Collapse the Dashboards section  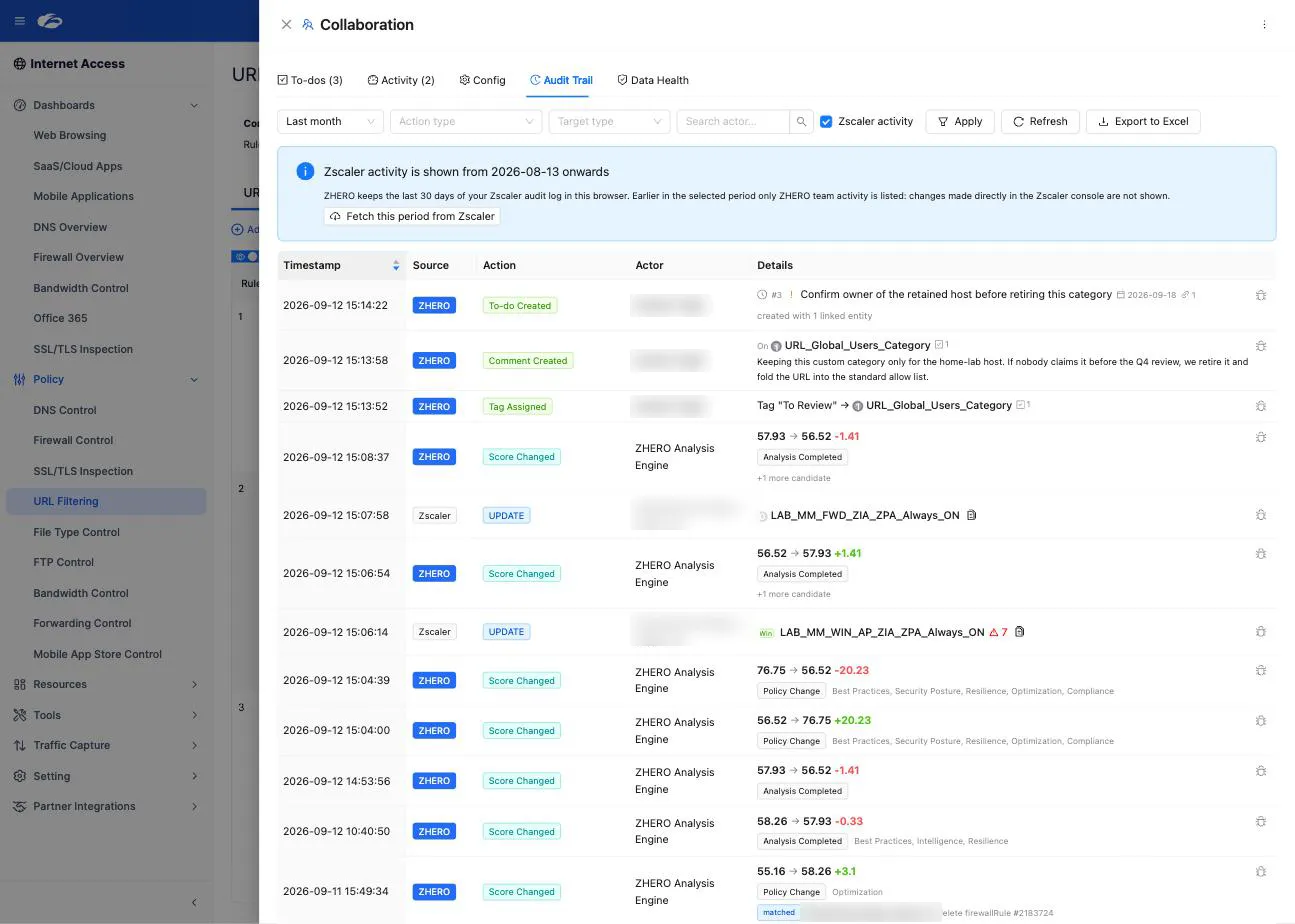coord(194,105)
